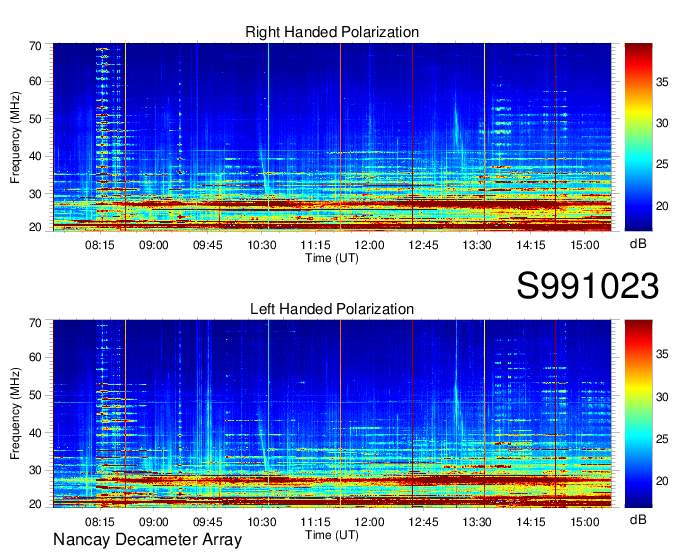Click the 12:45 time tick of Right Handed plot

pyautogui.click(x=423, y=245)
